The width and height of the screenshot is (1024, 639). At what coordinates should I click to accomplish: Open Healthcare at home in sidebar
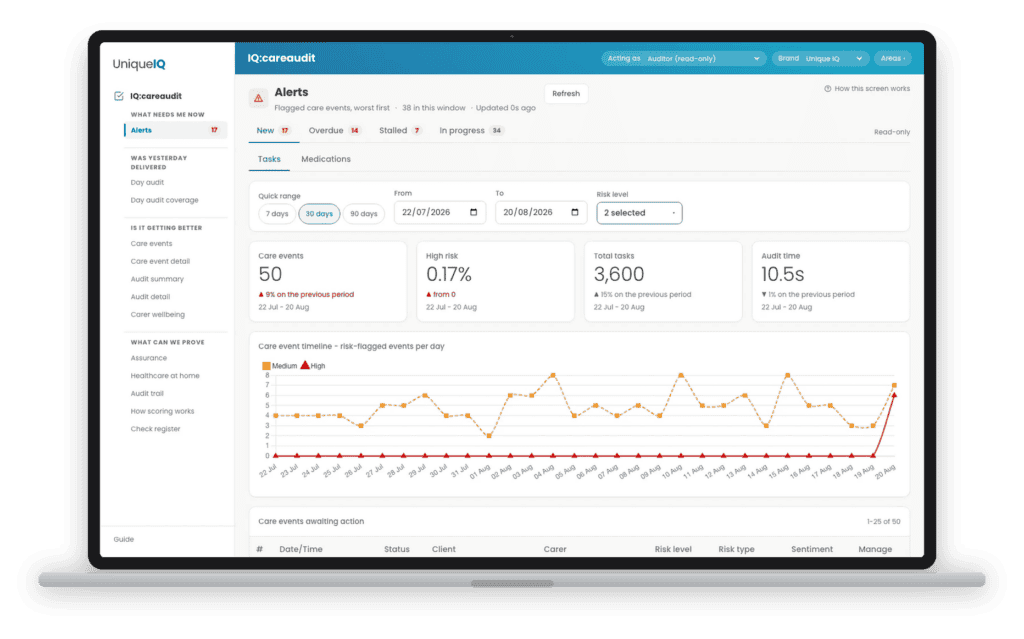coord(165,376)
